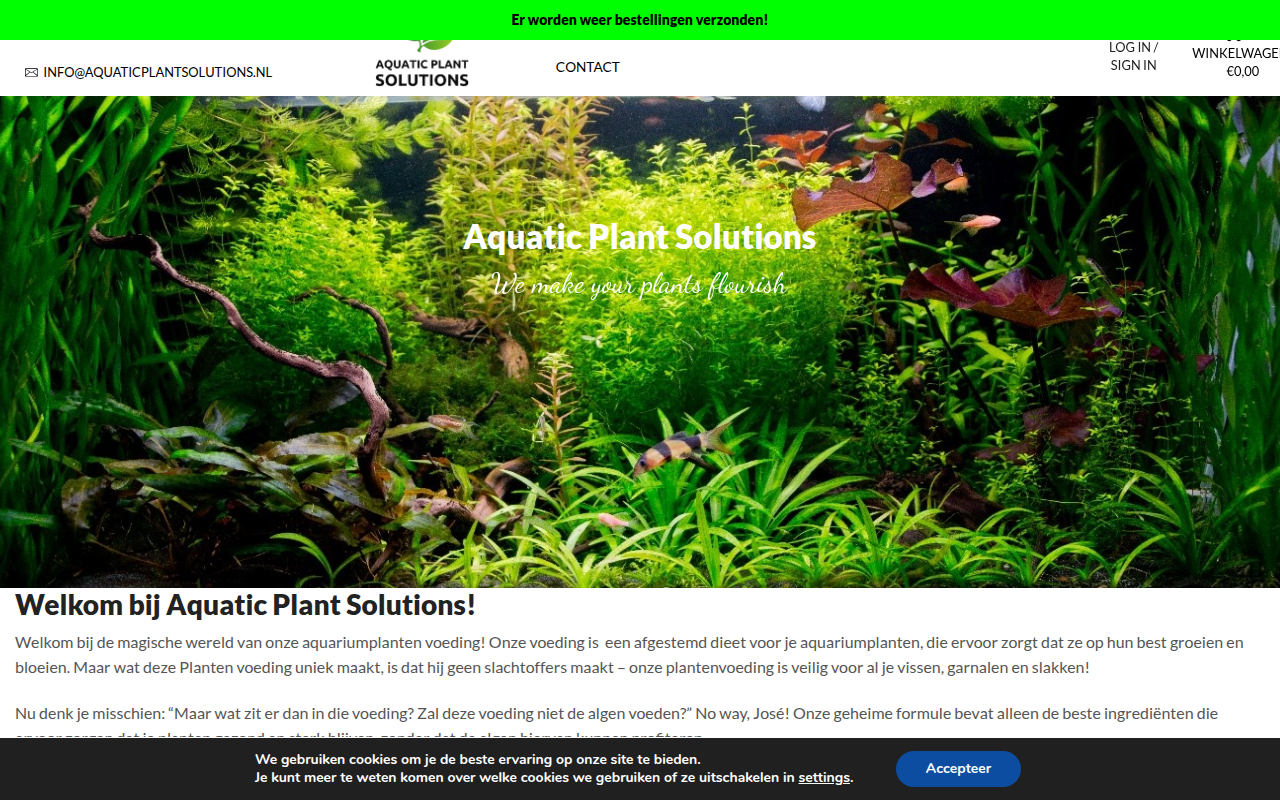This screenshot has height=800, width=1280.
Task: Click the Aquatic Plant Solutions logo
Action: (x=422, y=64)
